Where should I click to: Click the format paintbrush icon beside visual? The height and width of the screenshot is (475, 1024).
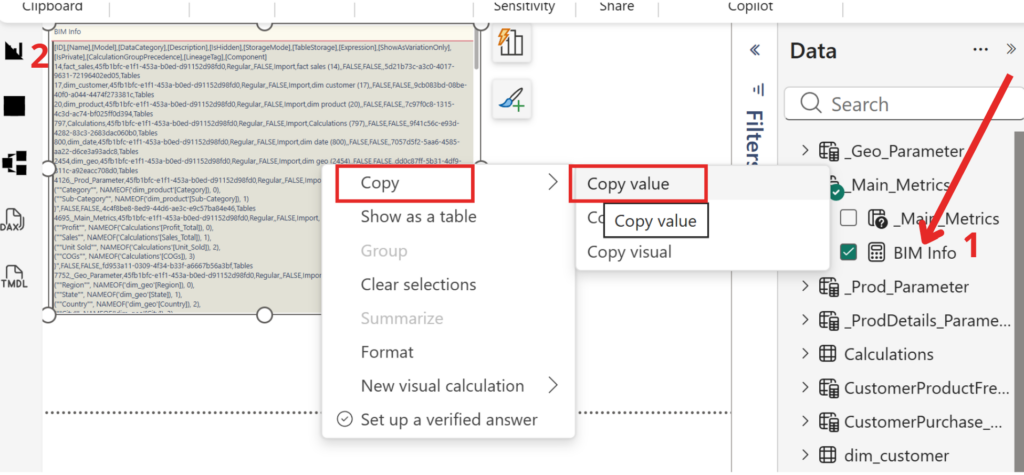click(511, 99)
